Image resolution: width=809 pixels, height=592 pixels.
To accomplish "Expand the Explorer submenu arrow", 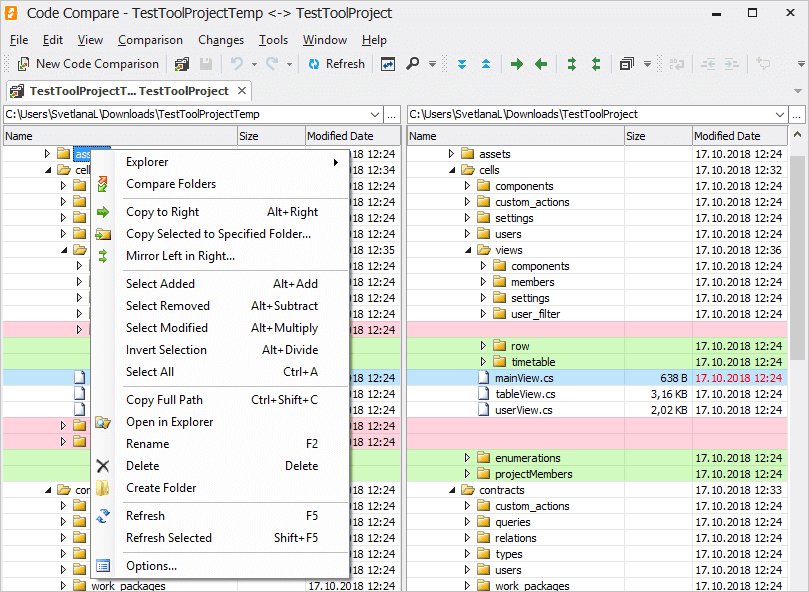I will pyautogui.click(x=336, y=162).
